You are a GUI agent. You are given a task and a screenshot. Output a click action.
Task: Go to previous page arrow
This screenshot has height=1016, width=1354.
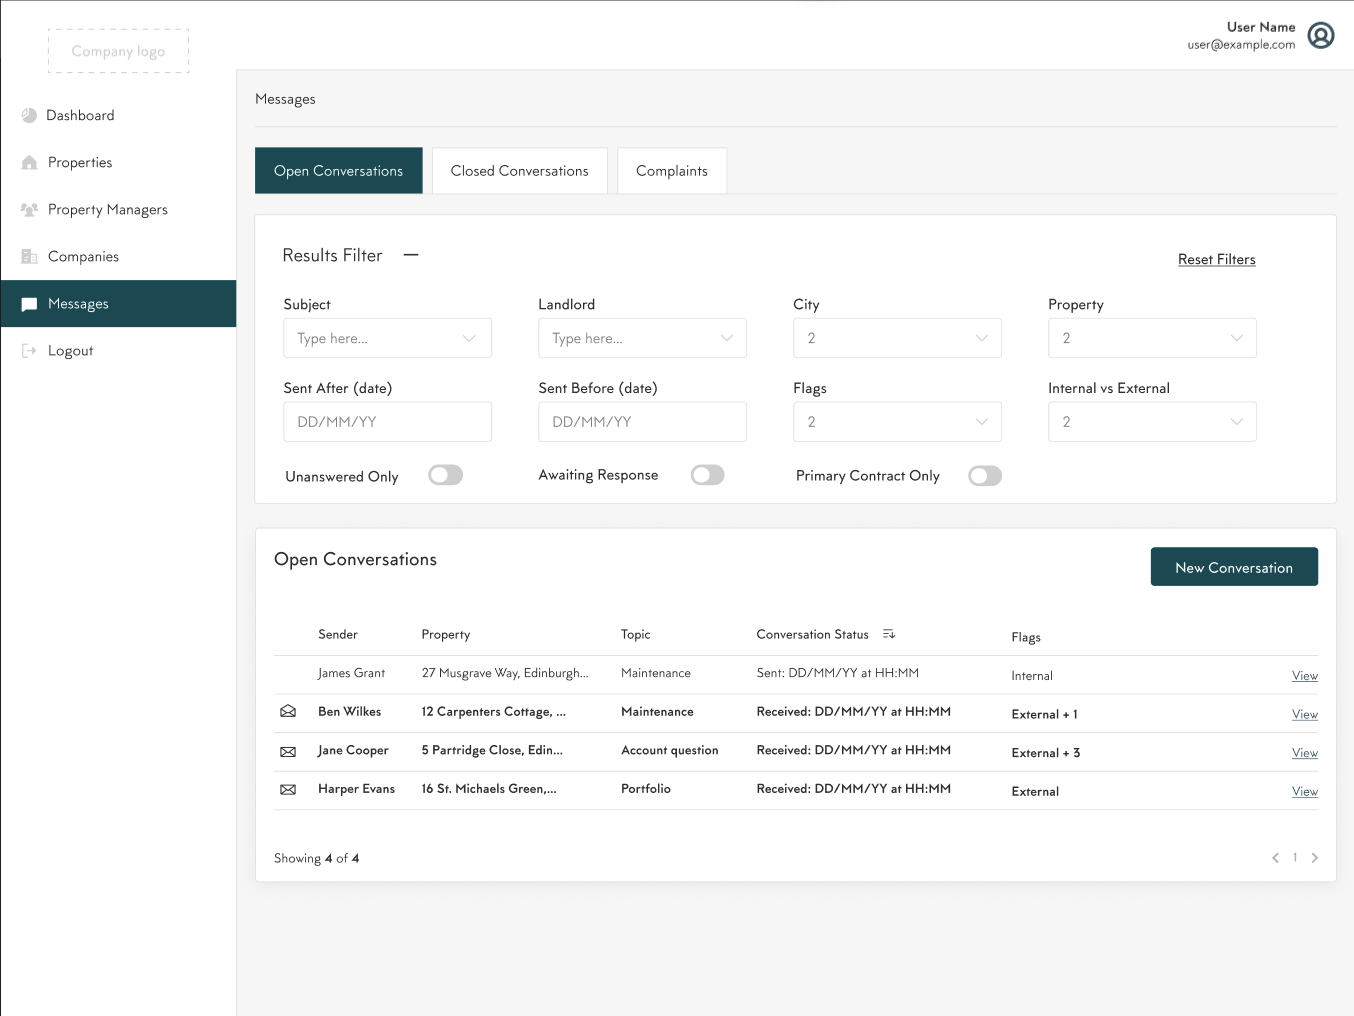click(x=1275, y=858)
